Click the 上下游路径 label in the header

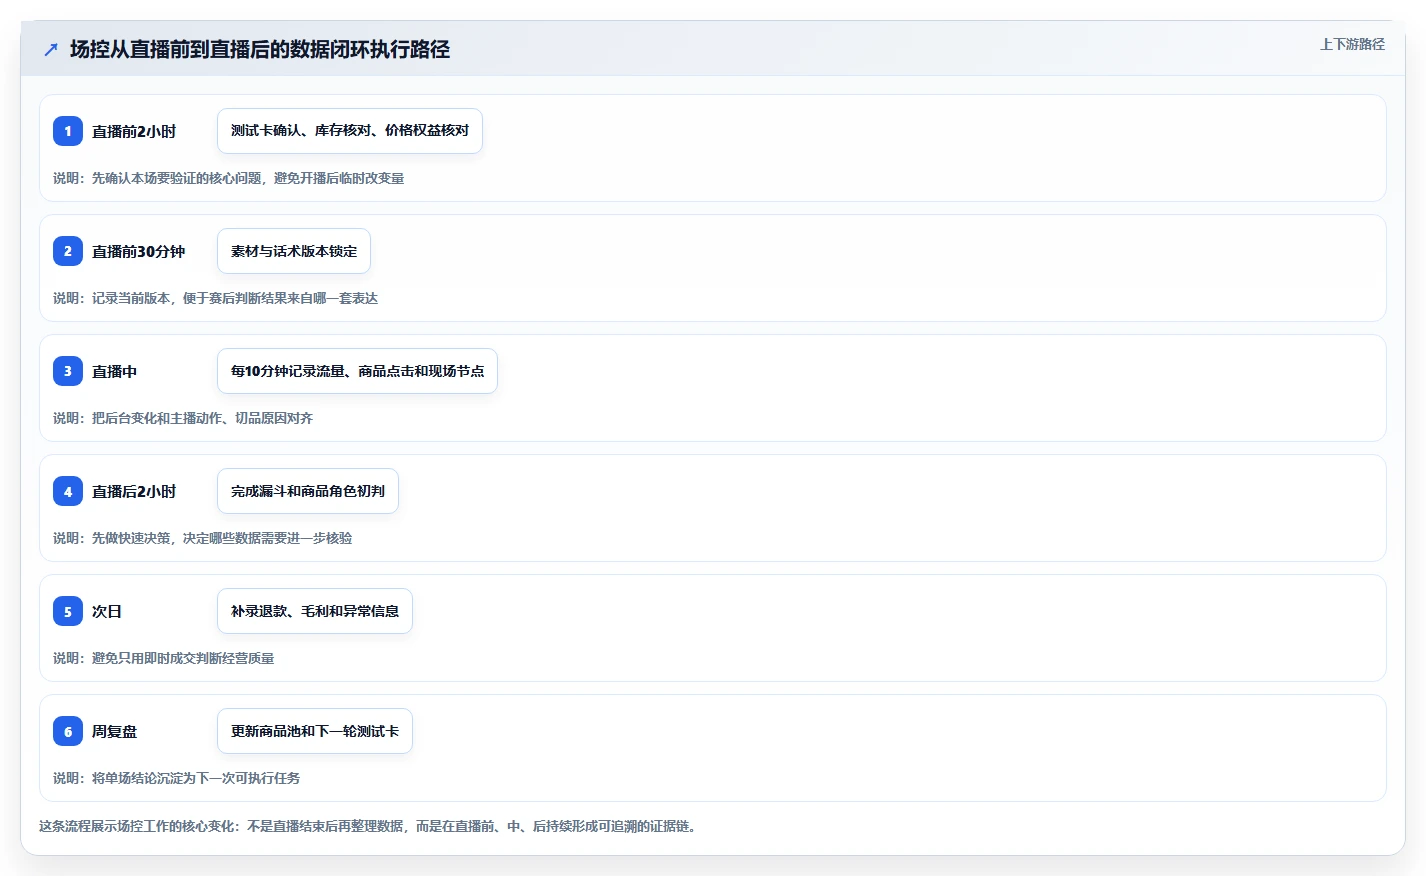click(1352, 44)
